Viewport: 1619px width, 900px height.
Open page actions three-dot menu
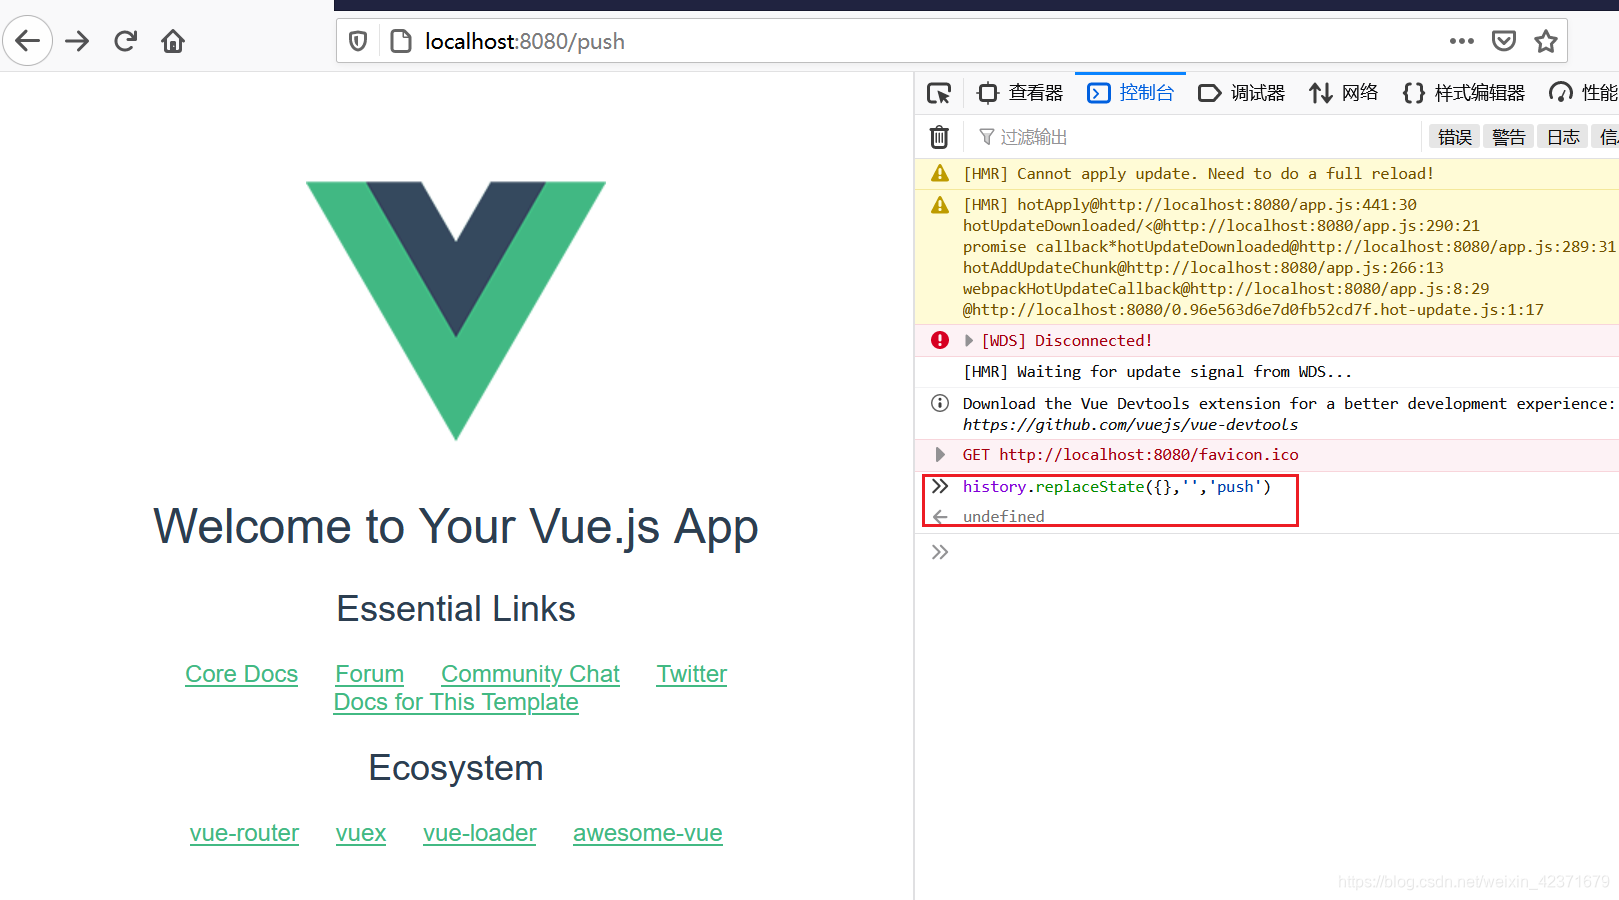(x=1462, y=41)
